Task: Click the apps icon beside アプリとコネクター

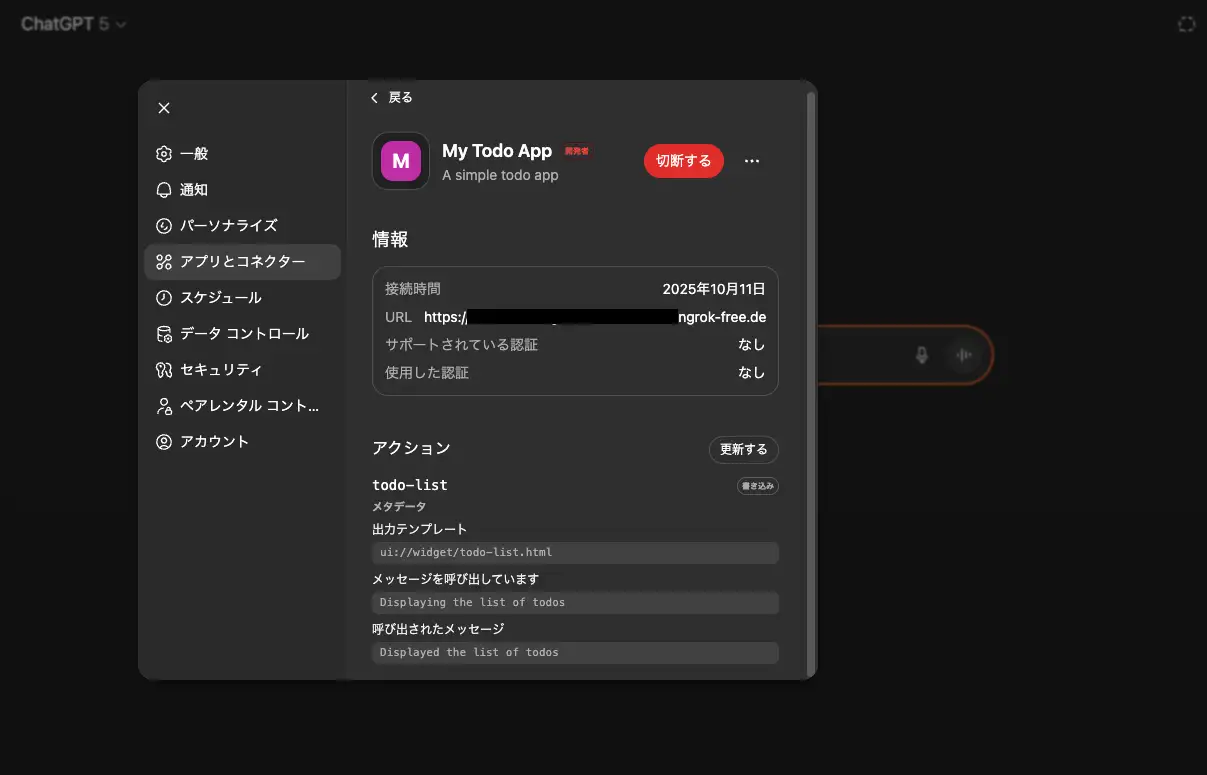Action: 164,262
